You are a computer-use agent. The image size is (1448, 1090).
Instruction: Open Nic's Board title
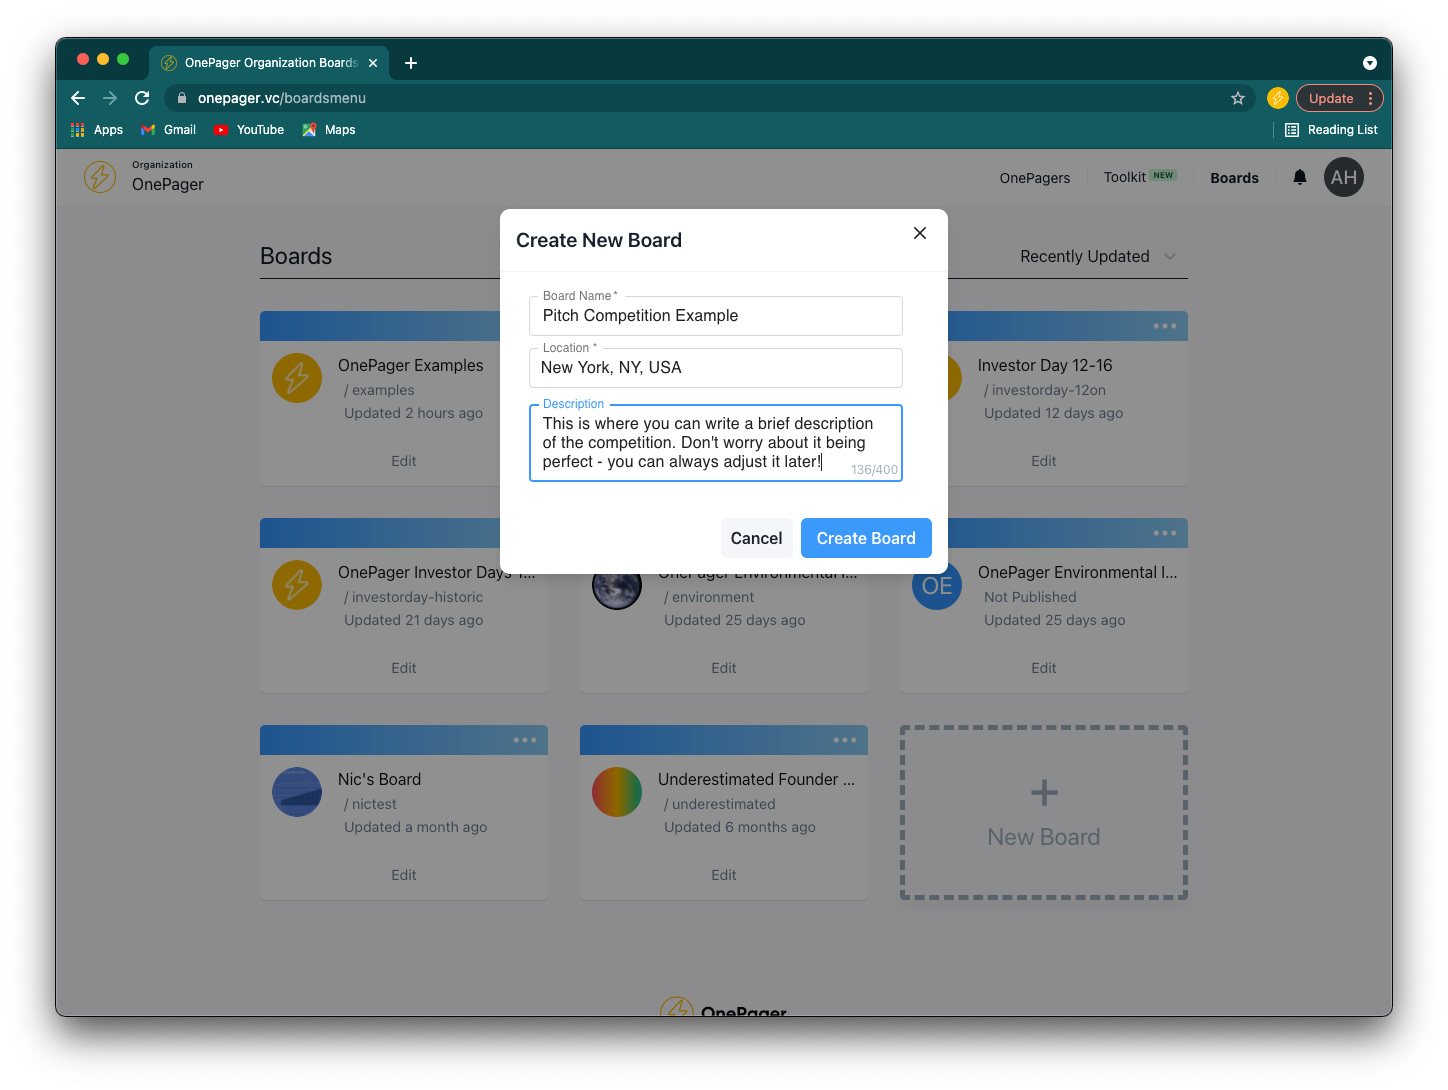(x=380, y=780)
